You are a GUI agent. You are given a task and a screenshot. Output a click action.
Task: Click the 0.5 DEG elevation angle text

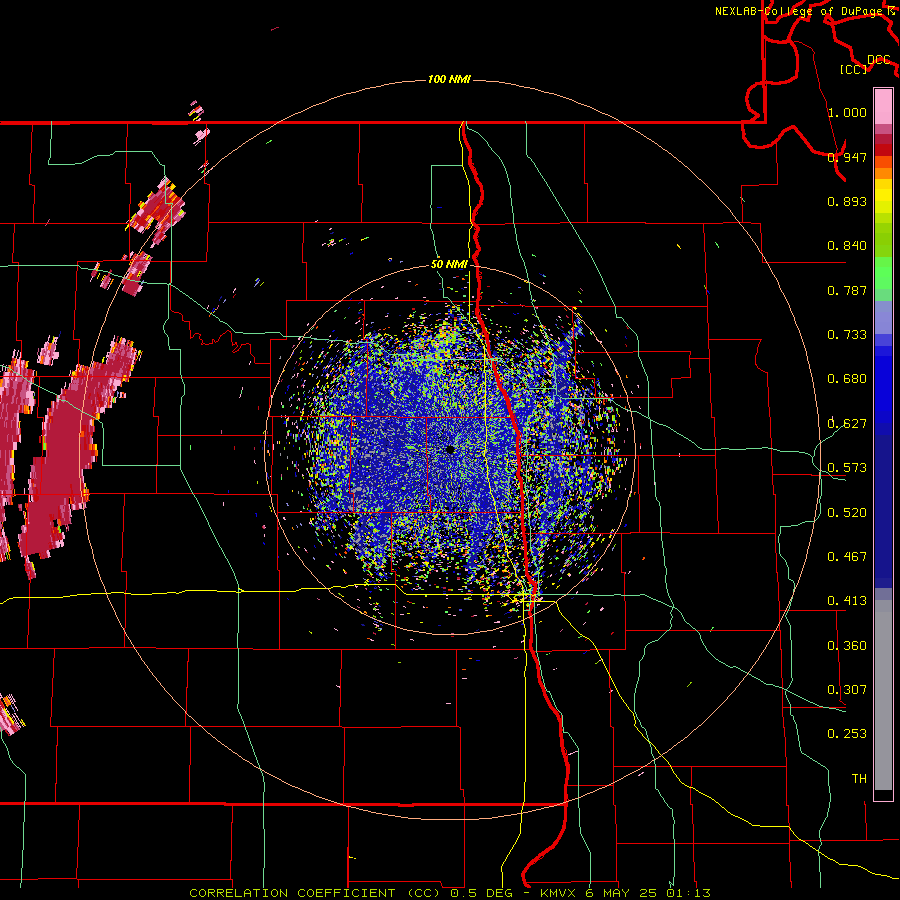point(483,893)
